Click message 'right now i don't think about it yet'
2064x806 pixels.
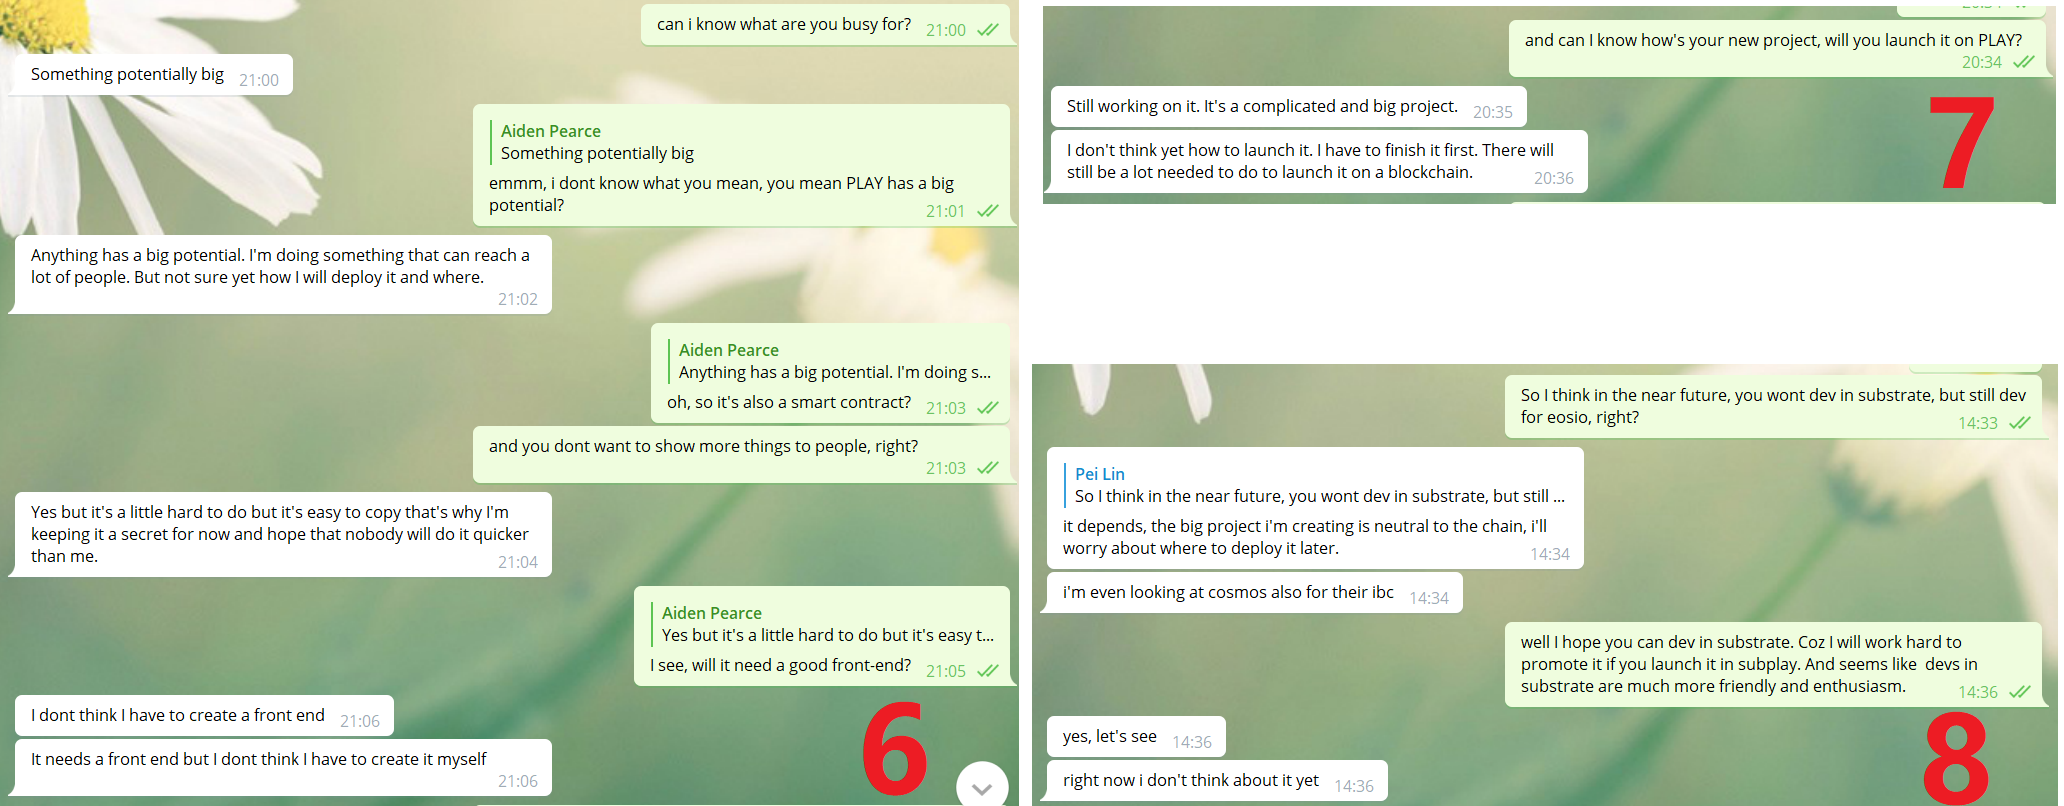click(x=1218, y=781)
